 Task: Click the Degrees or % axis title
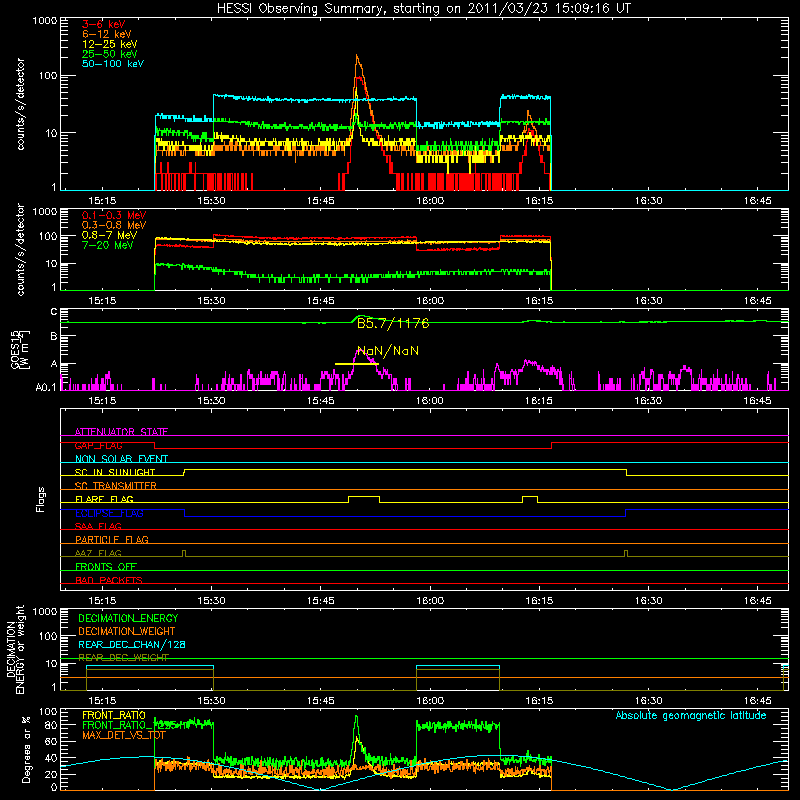(26, 749)
